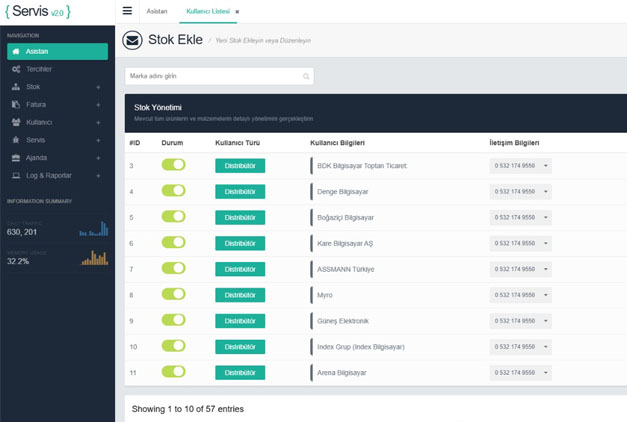Open phone dropdown for Güneş Elektronik

546,321
